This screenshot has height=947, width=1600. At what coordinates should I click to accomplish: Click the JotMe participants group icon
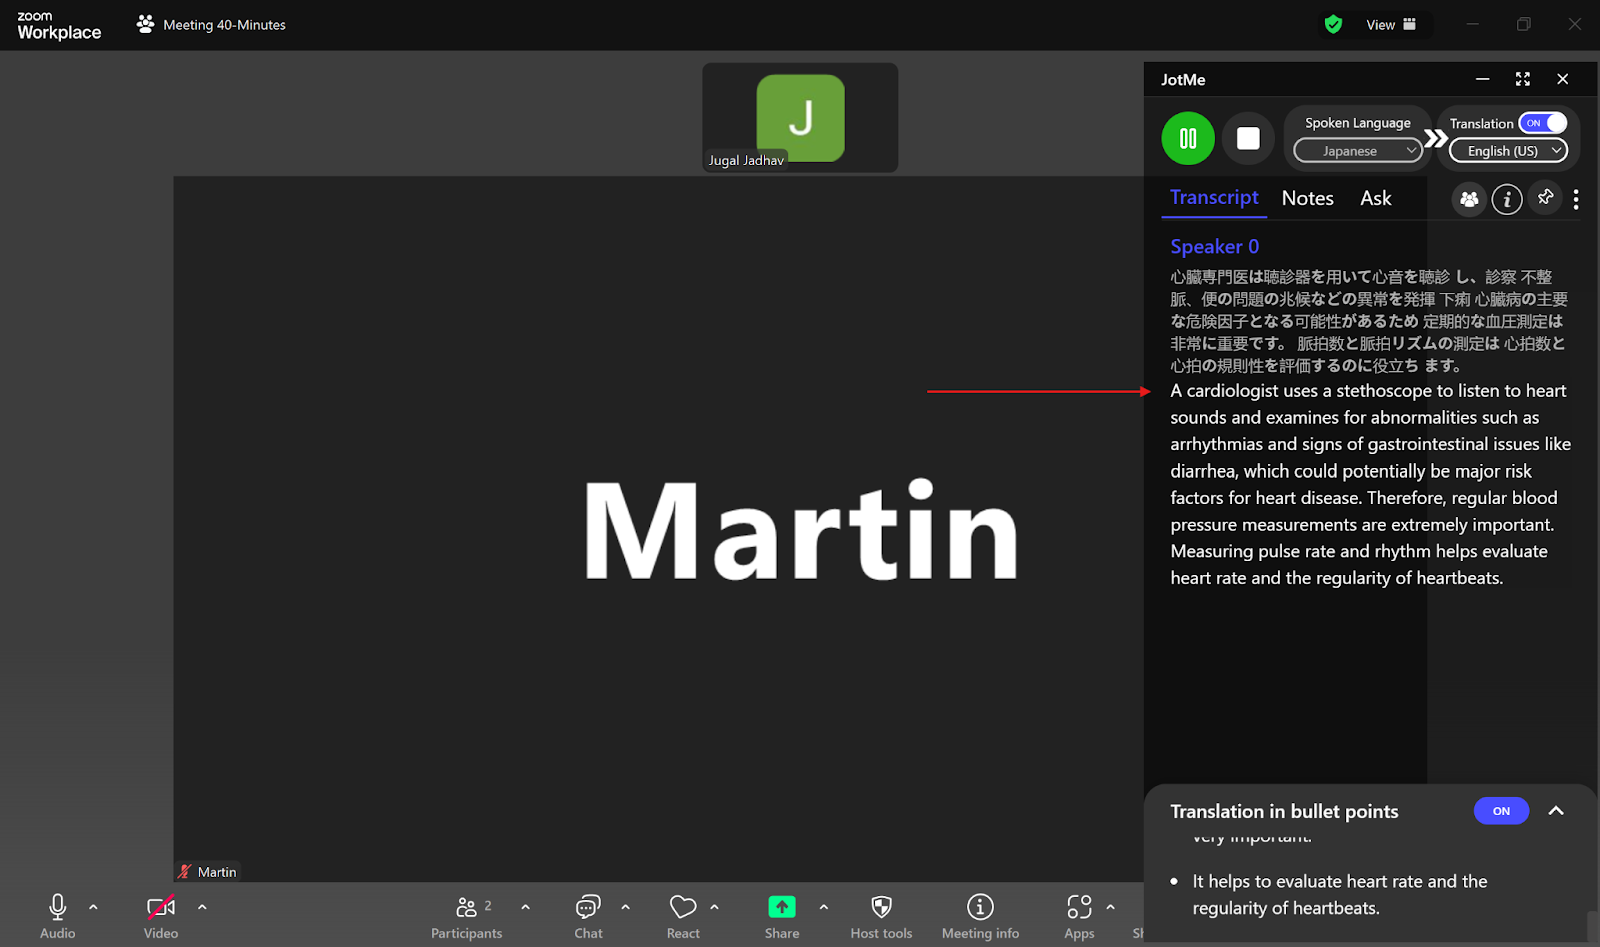pyautogui.click(x=1469, y=199)
